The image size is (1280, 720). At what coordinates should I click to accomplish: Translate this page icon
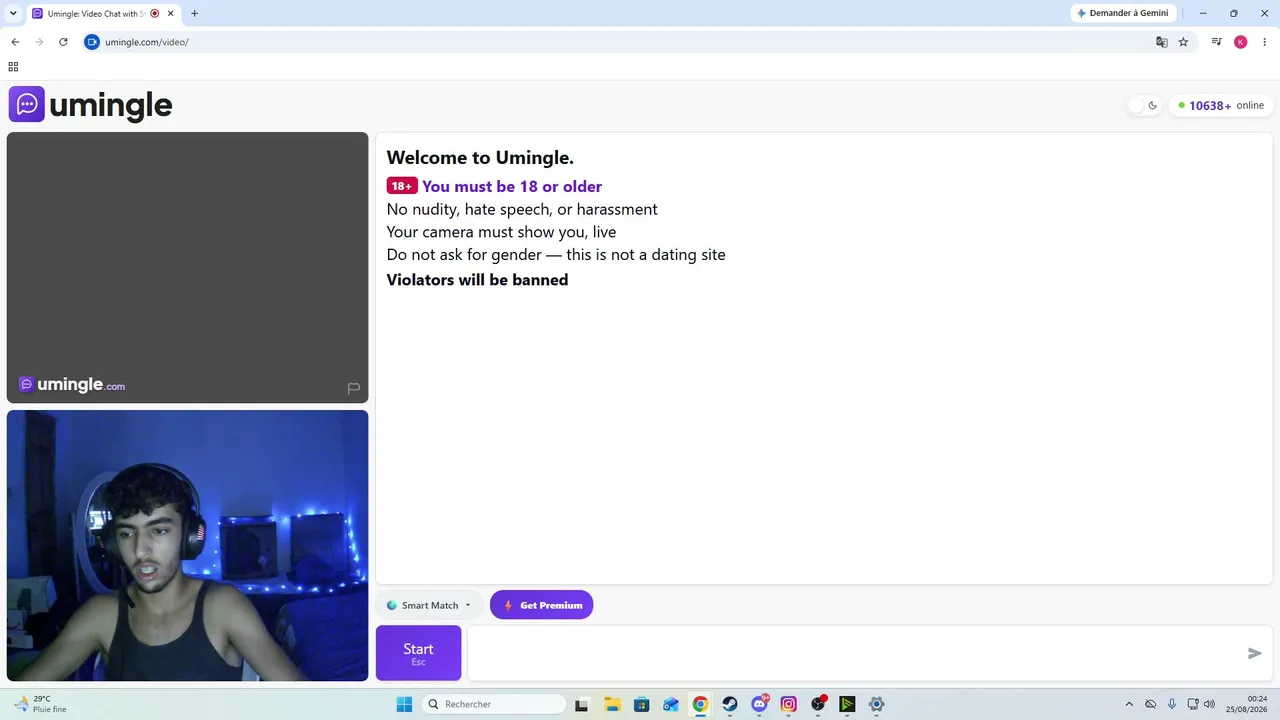1161,42
